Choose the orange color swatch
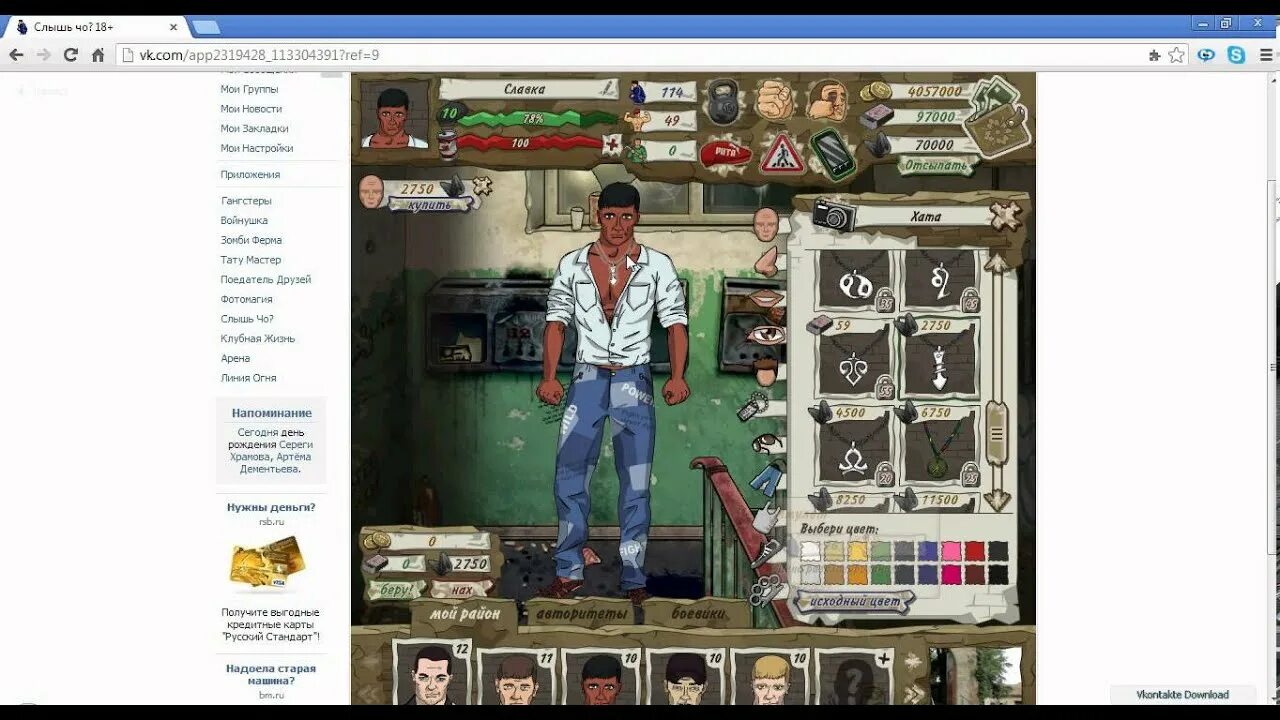 pyautogui.click(x=858, y=574)
